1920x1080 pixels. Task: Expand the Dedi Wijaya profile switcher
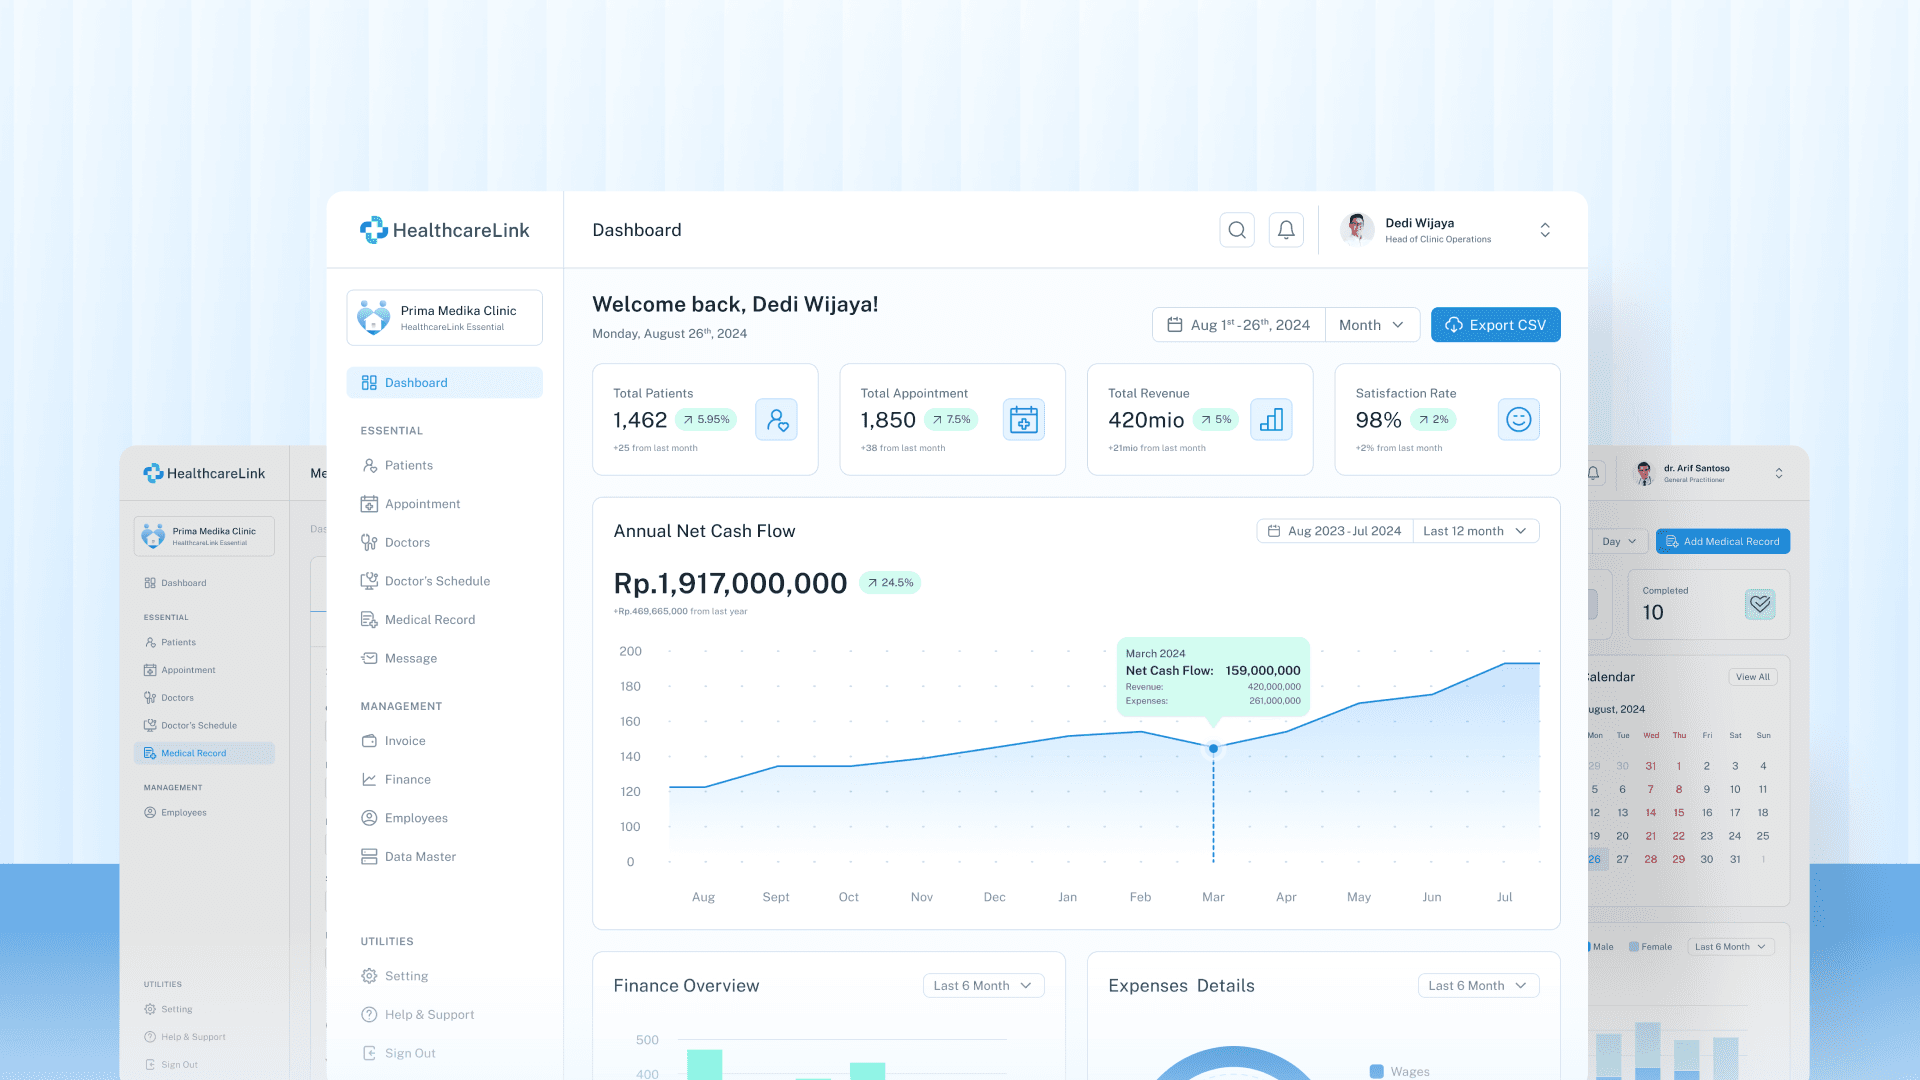click(x=1544, y=230)
